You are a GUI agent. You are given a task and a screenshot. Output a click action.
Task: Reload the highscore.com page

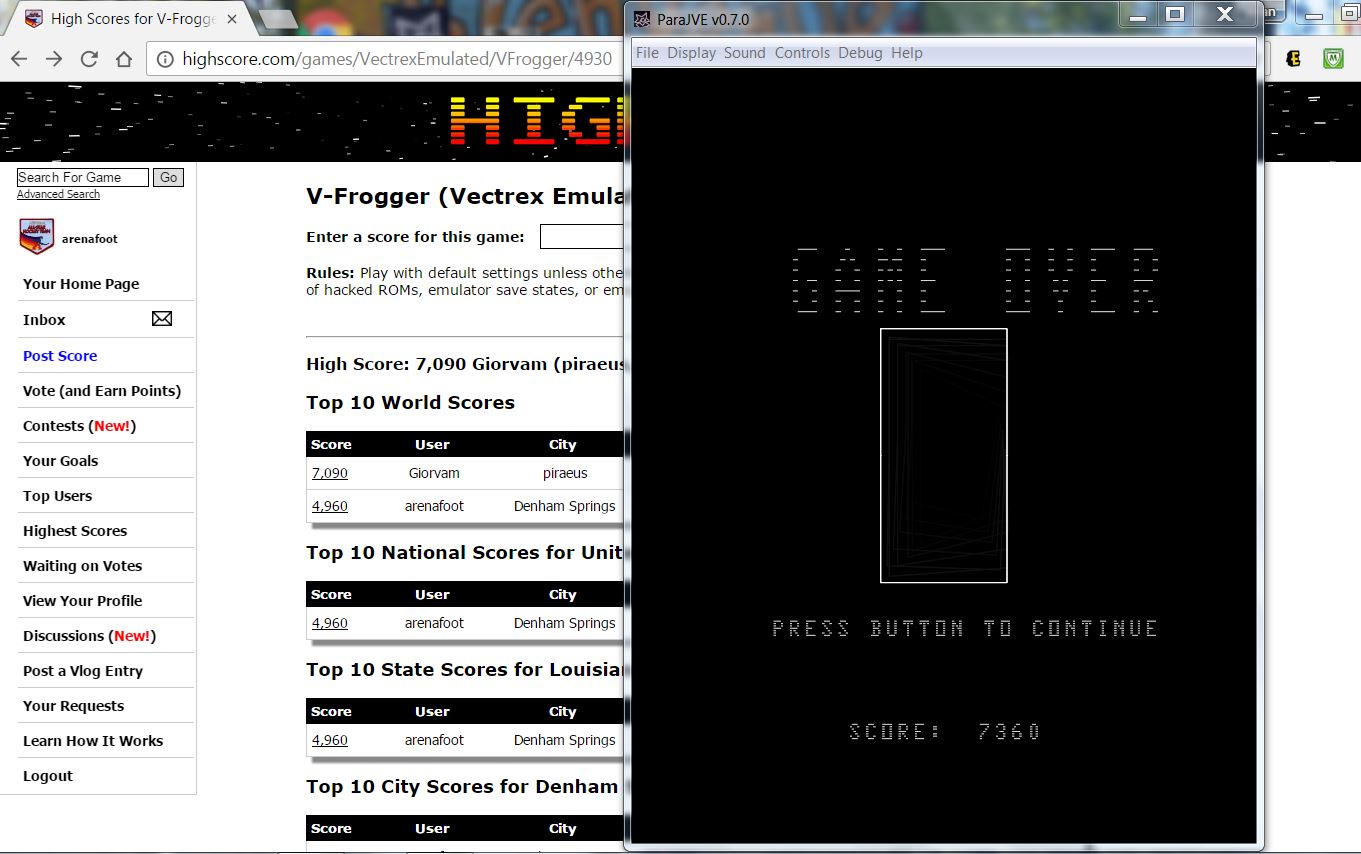pos(89,59)
